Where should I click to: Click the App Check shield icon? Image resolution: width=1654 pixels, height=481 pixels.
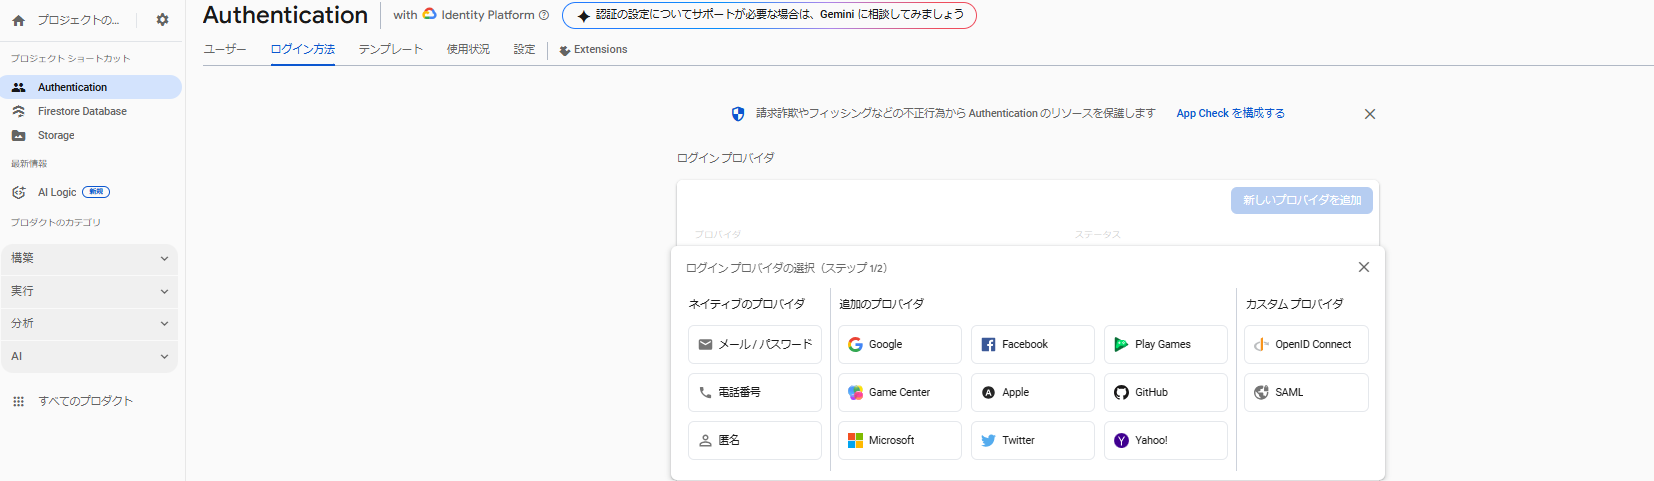[x=738, y=114]
